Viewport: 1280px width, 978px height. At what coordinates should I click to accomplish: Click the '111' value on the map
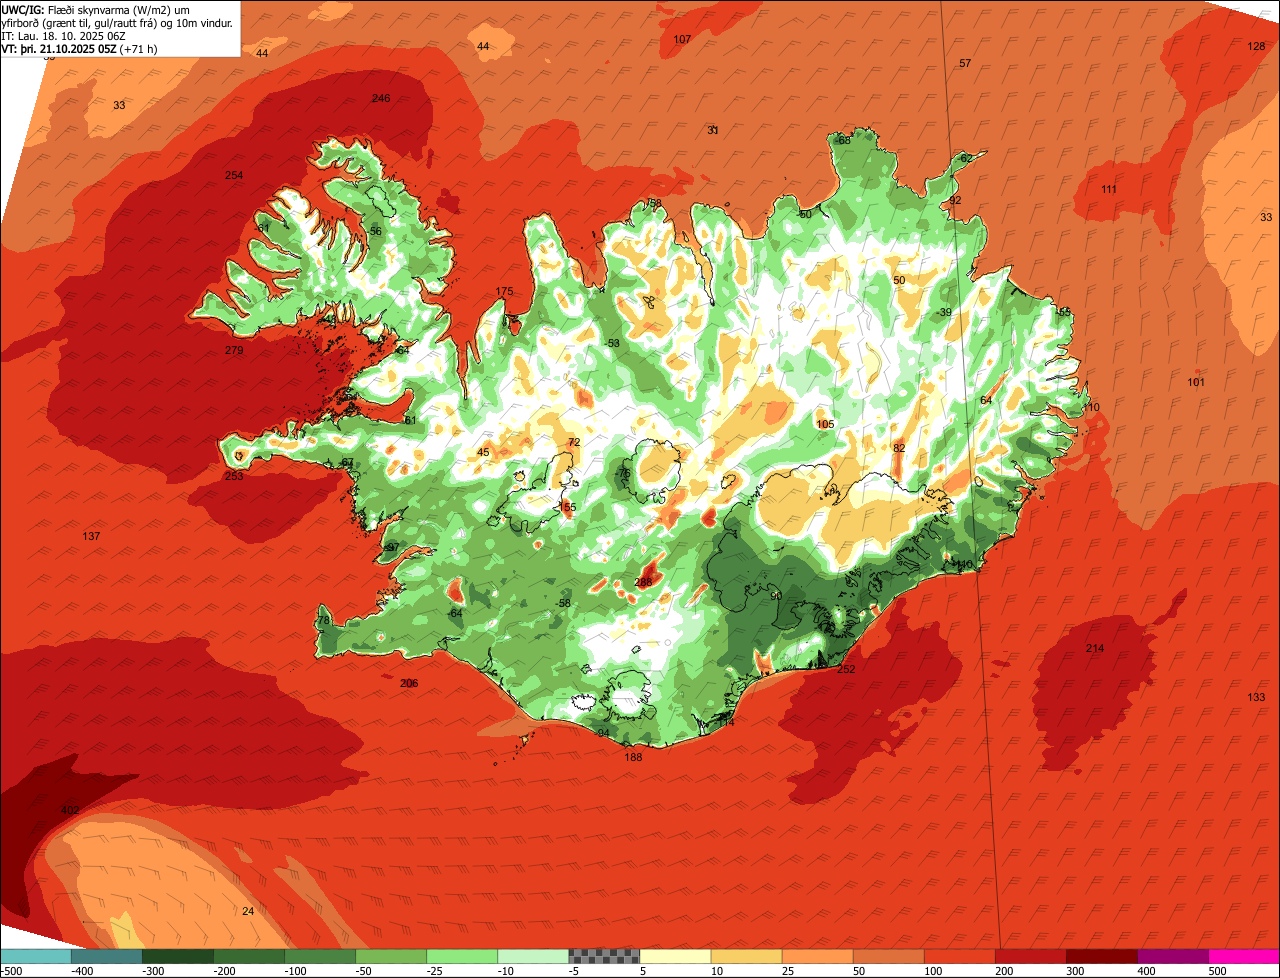pyautogui.click(x=1109, y=190)
